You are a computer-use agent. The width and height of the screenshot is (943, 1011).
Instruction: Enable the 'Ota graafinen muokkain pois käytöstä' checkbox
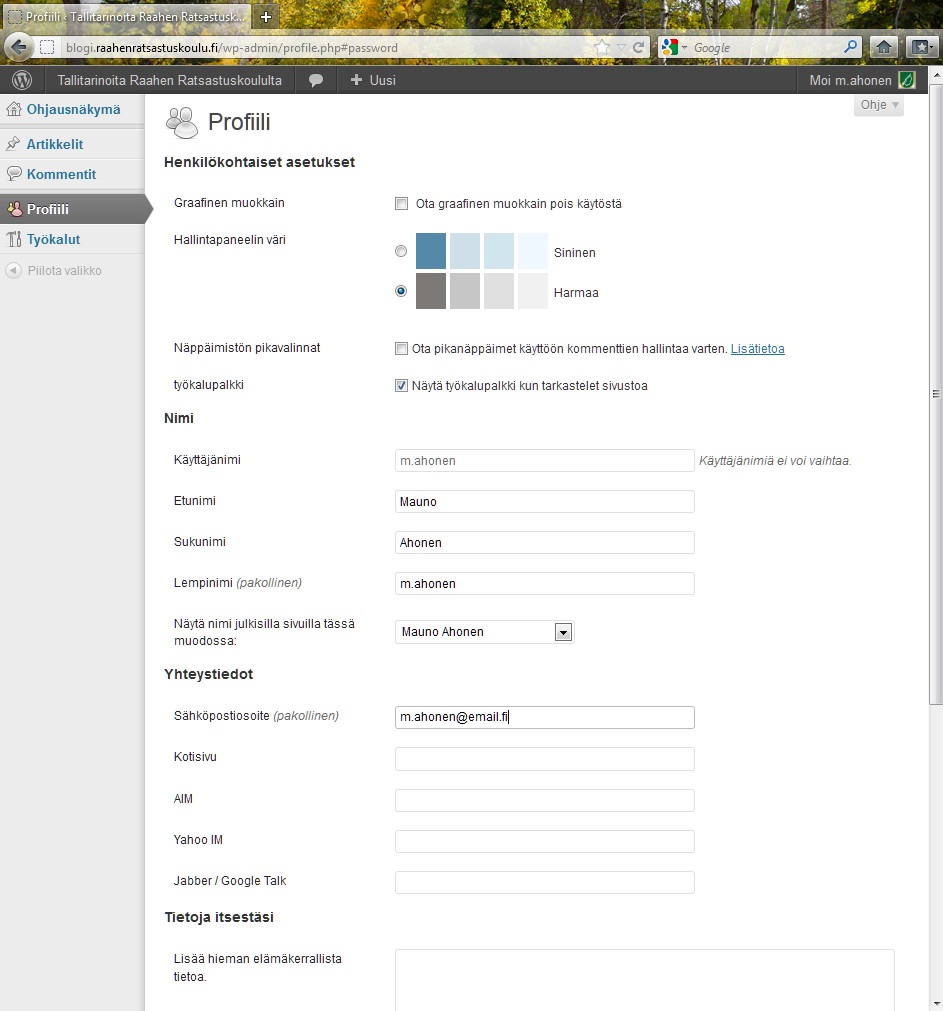[402, 204]
